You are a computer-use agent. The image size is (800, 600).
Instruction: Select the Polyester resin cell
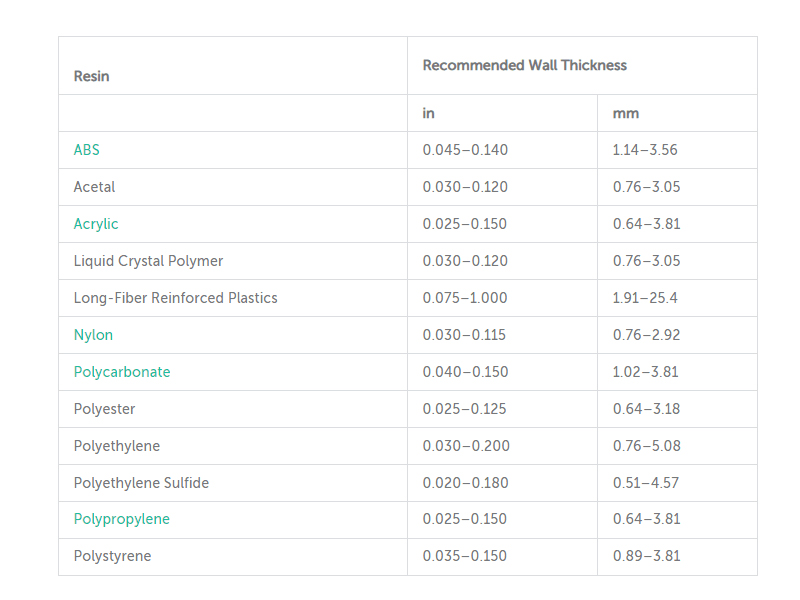point(105,409)
